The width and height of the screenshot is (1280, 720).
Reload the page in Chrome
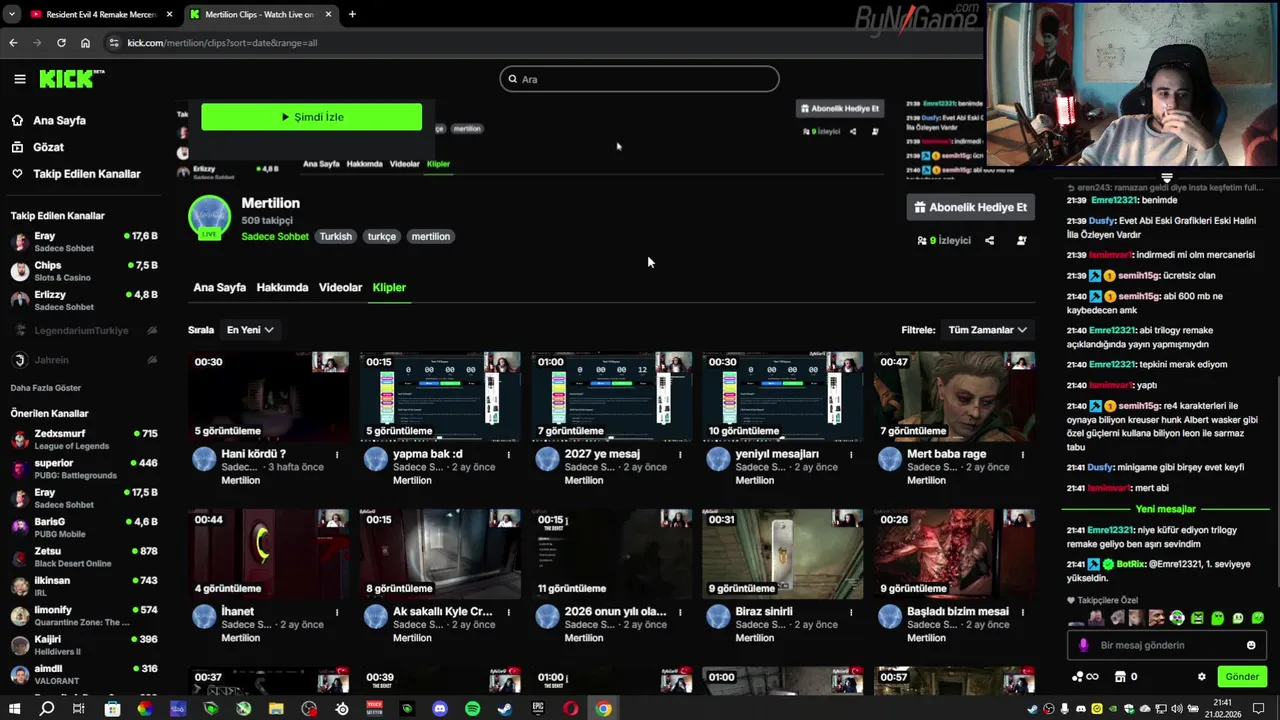(61, 43)
